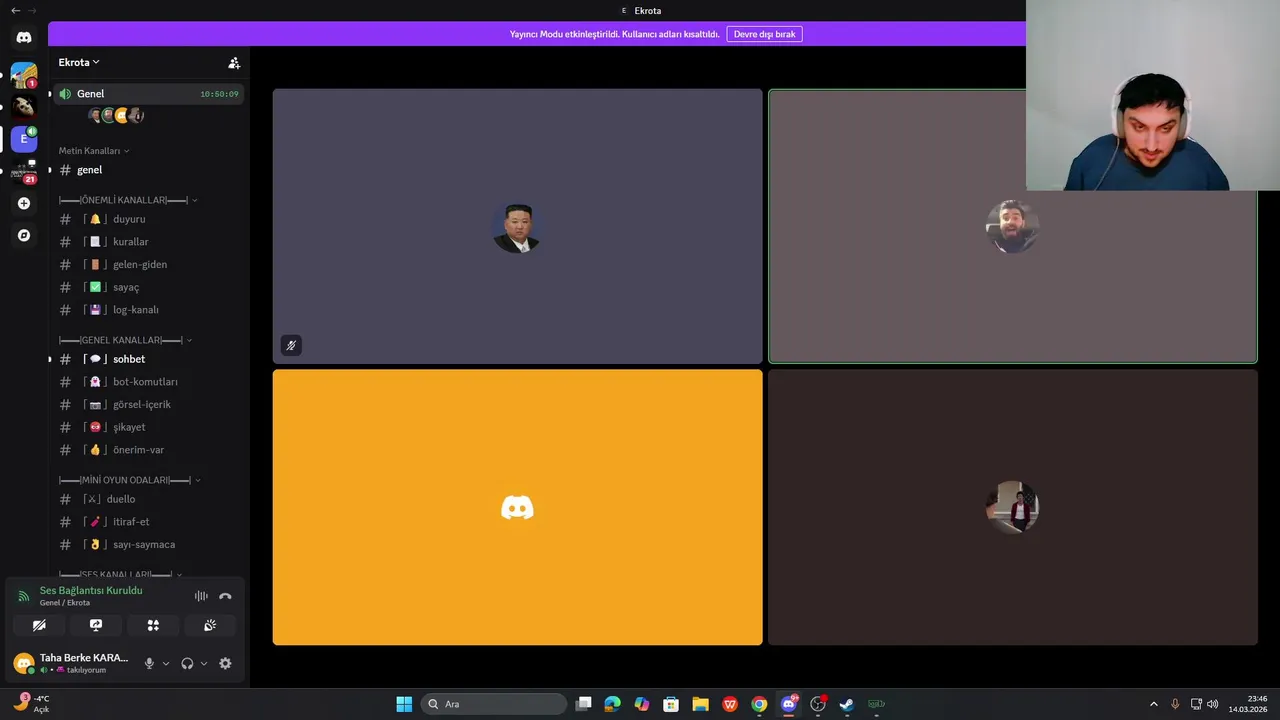
Task: Open Steam from the taskbar
Action: point(846,704)
